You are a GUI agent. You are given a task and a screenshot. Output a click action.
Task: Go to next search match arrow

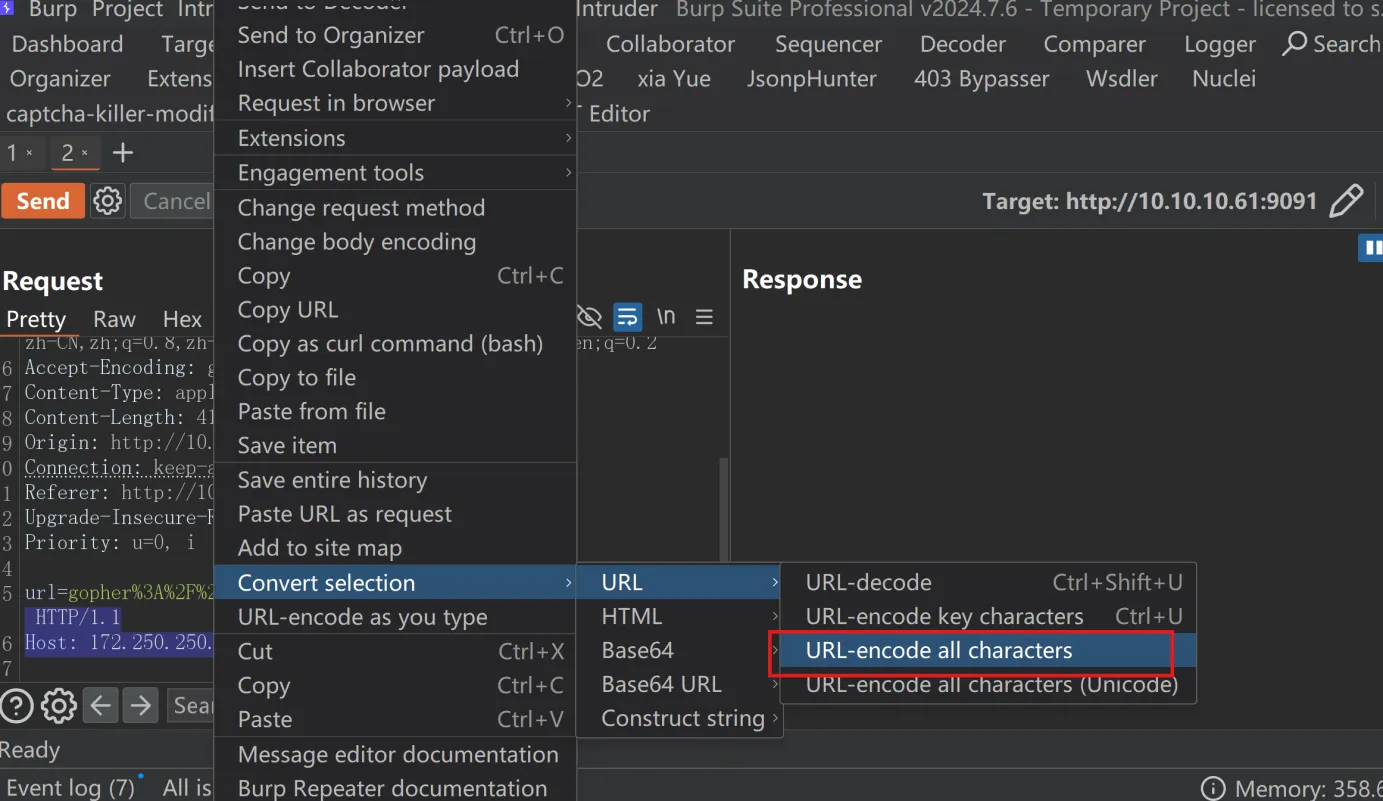click(x=141, y=706)
